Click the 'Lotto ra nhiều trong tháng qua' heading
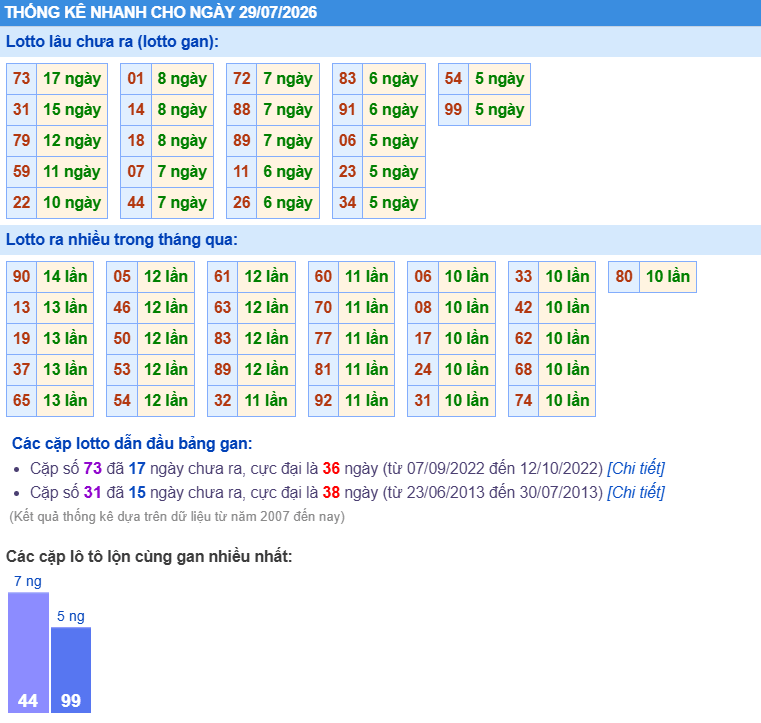Image resolution: width=761 pixels, height=723 pixels. [121, 240]
